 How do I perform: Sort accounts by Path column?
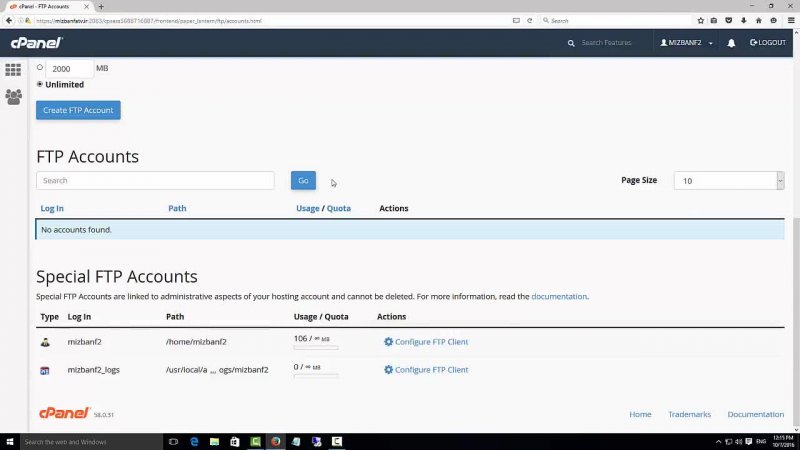177,208
